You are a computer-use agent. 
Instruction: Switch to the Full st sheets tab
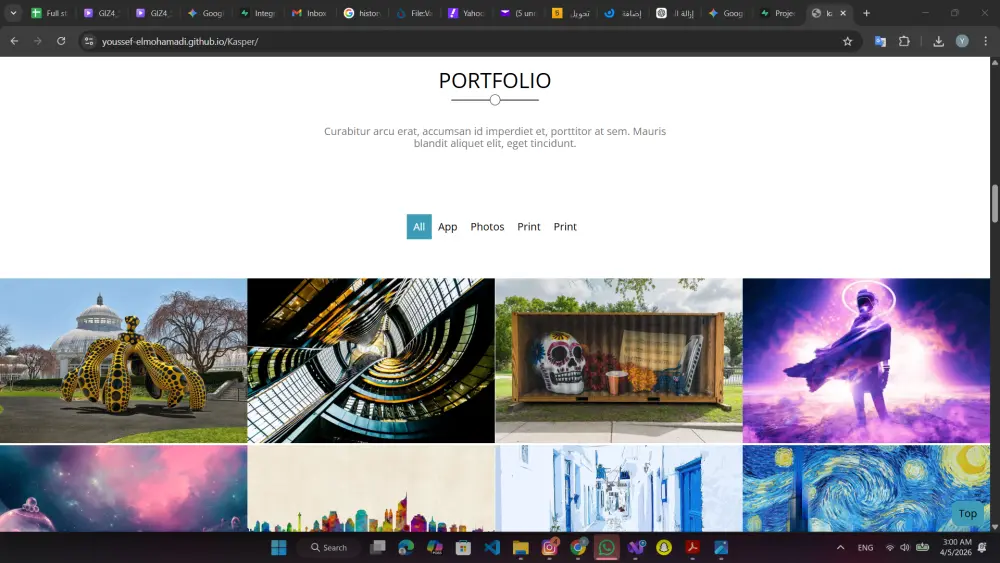pos(50,13)
